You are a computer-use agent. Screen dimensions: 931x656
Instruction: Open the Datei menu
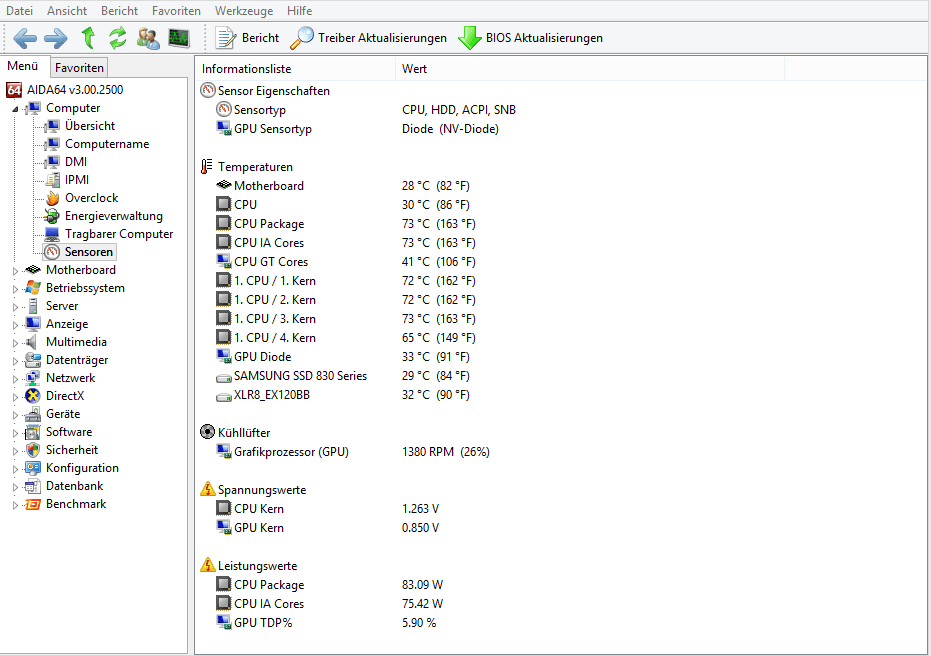(x=19, y=11)
